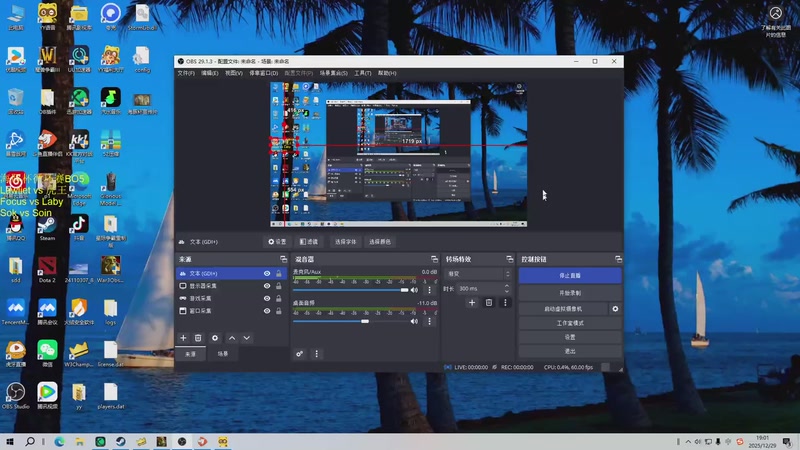This screenshot has width=800, height=450.
Task: Click the OBS preview canvas
Action: [398, 154]
